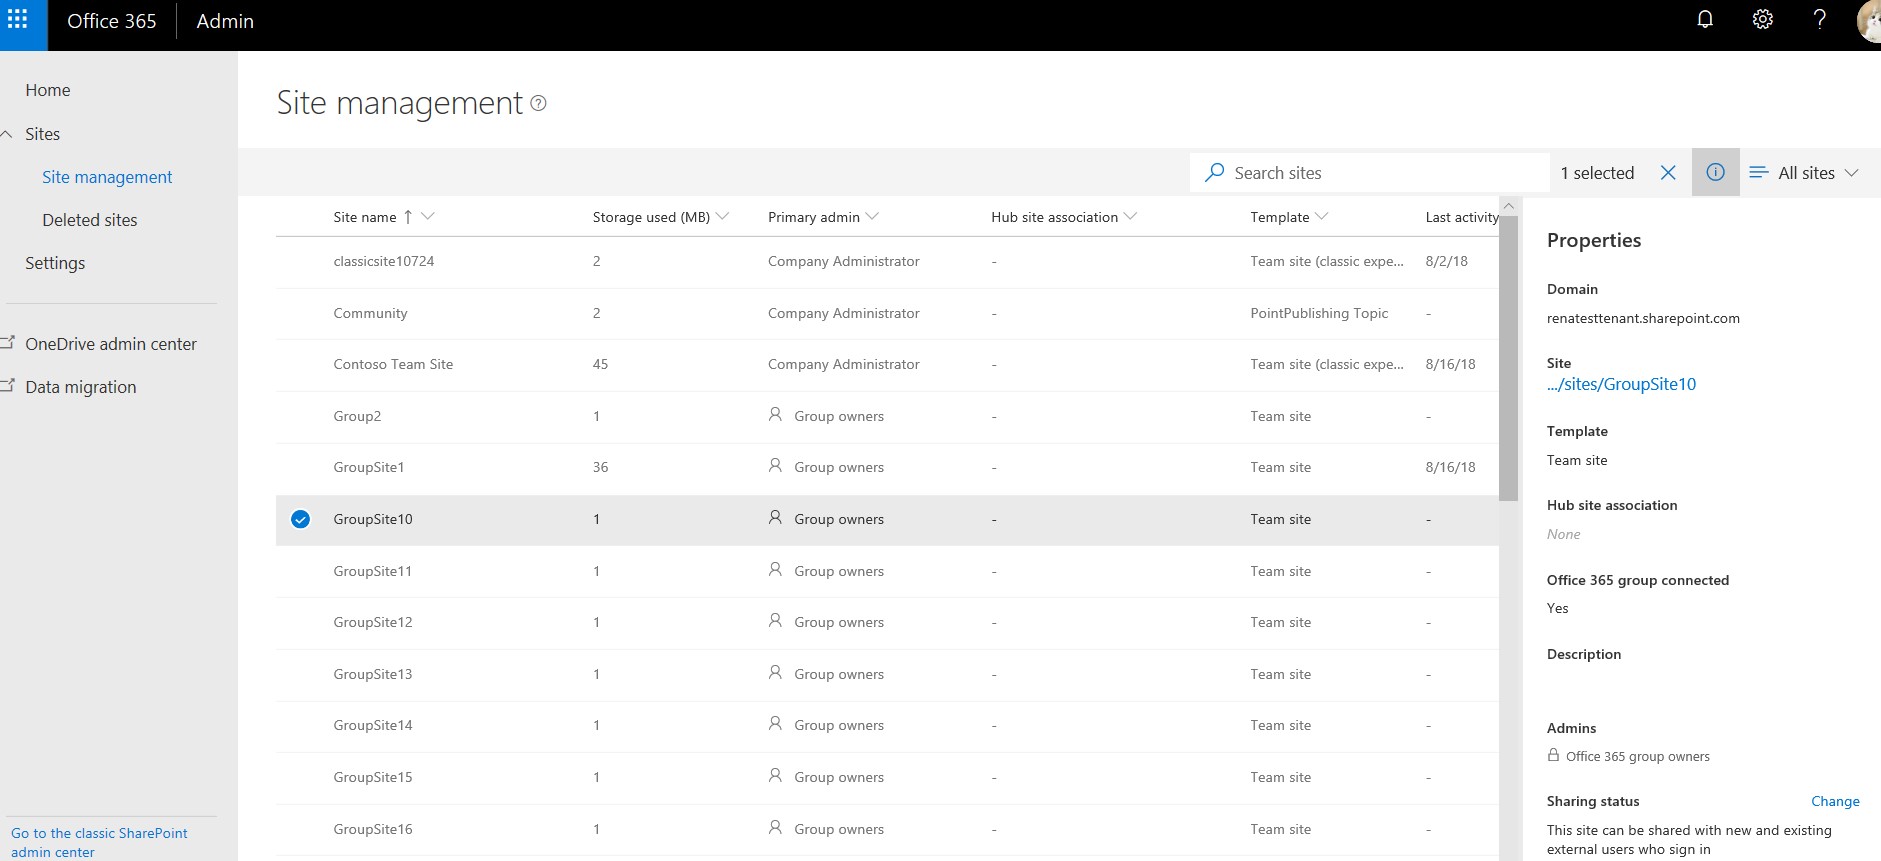Viewport: 1881px width, 861px height.
Task: Open the Storage used (MB) column dropdown
Action: point(723,216)
